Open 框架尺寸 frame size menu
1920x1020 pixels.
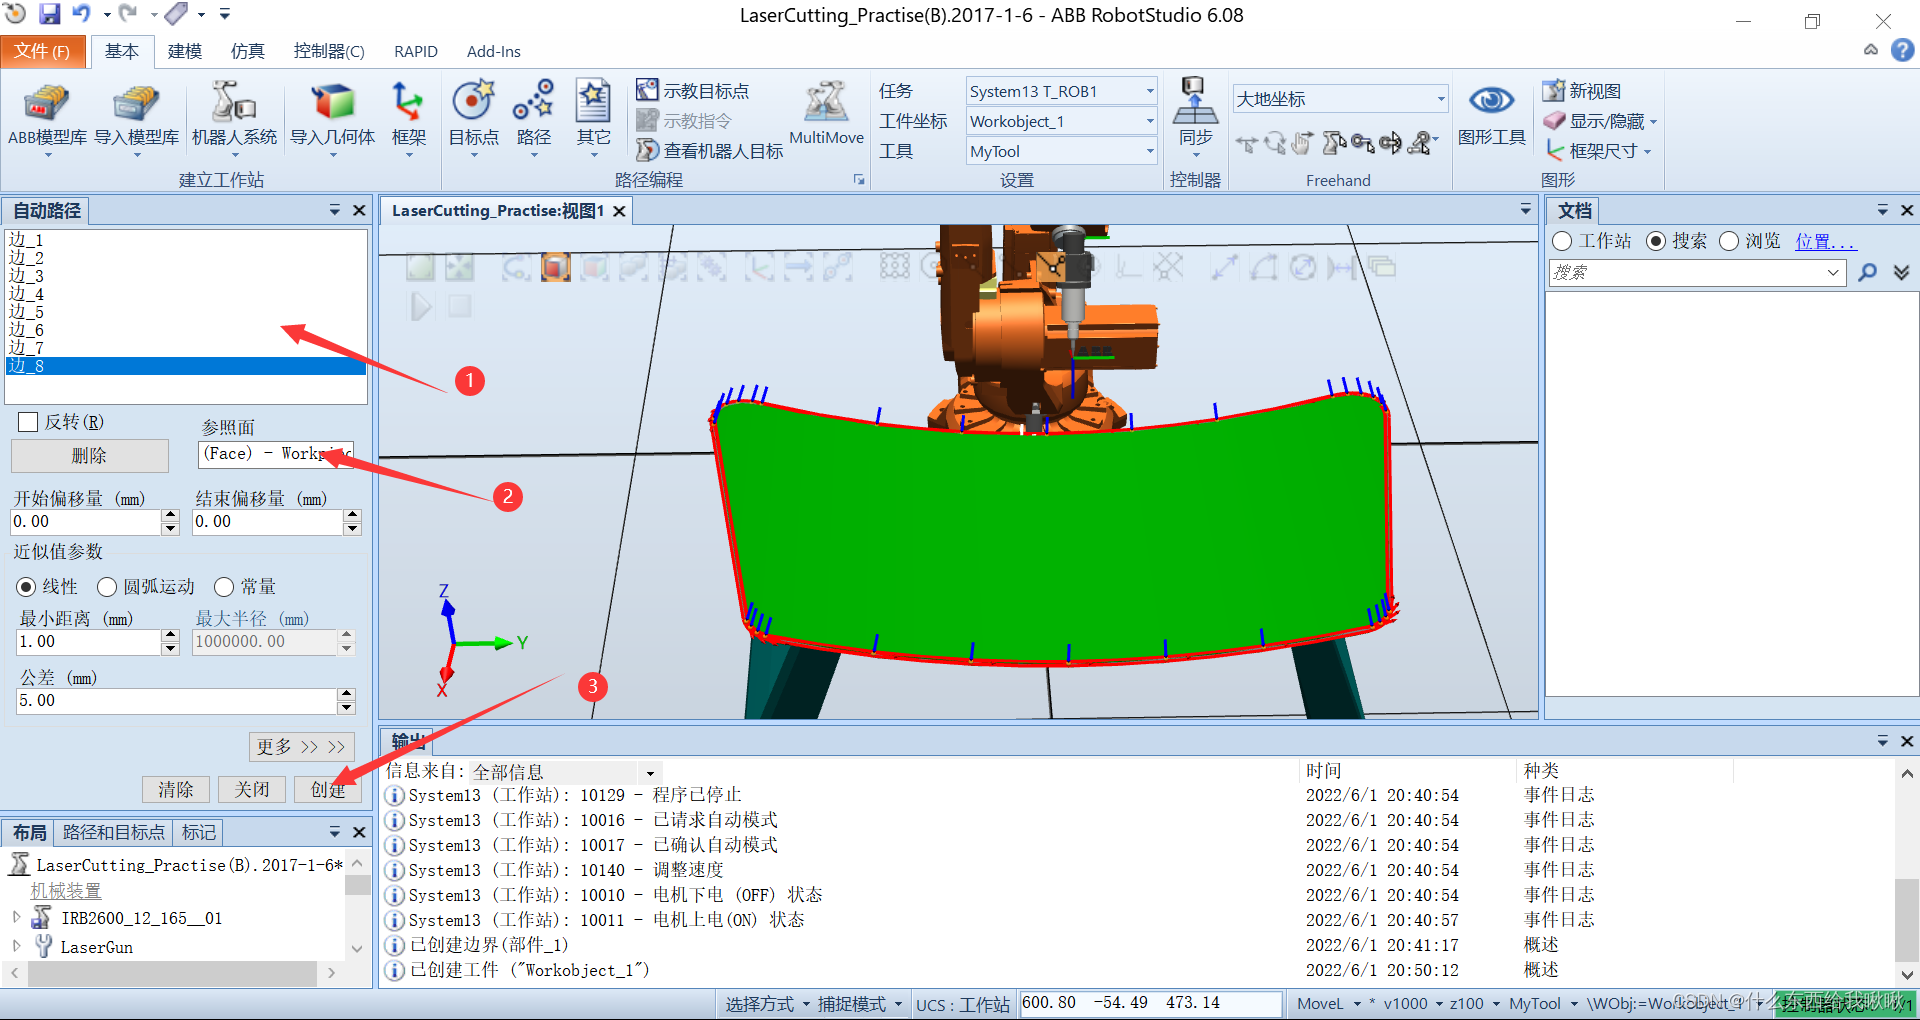point(1598,151)
